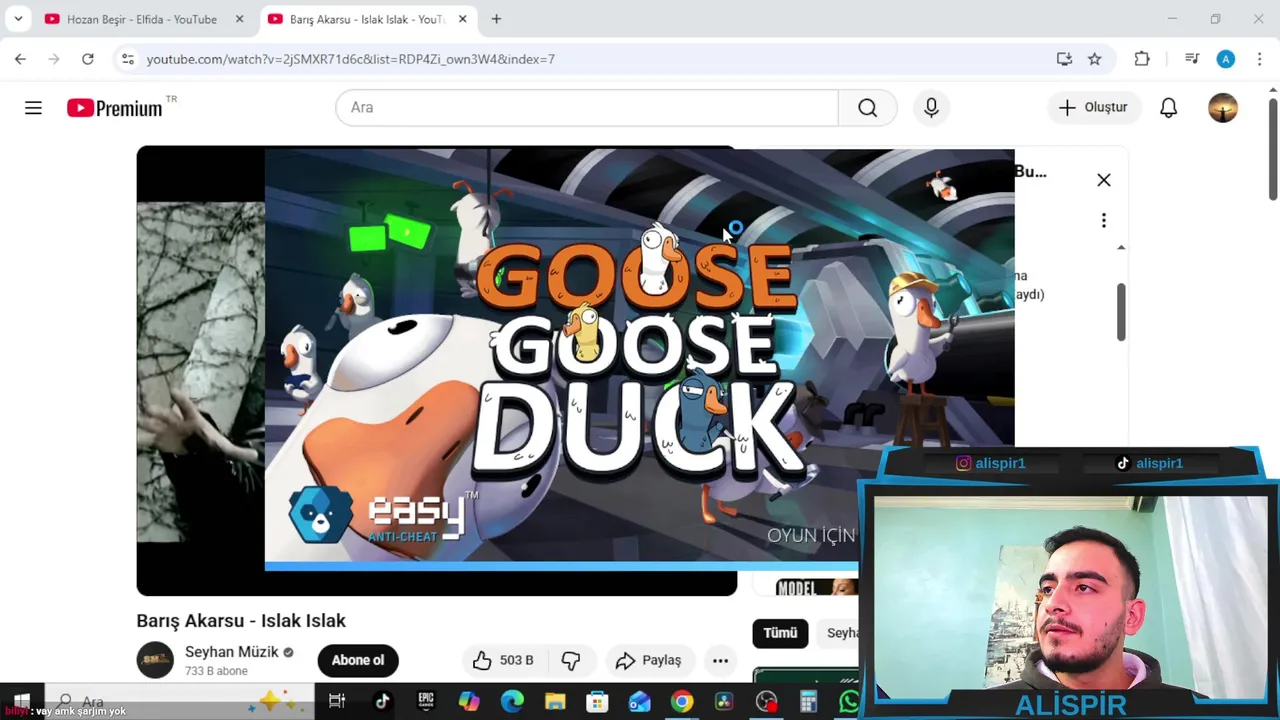
Task: Open DaVinci Resolve from the taskbar
Action: tap(724, 702)
